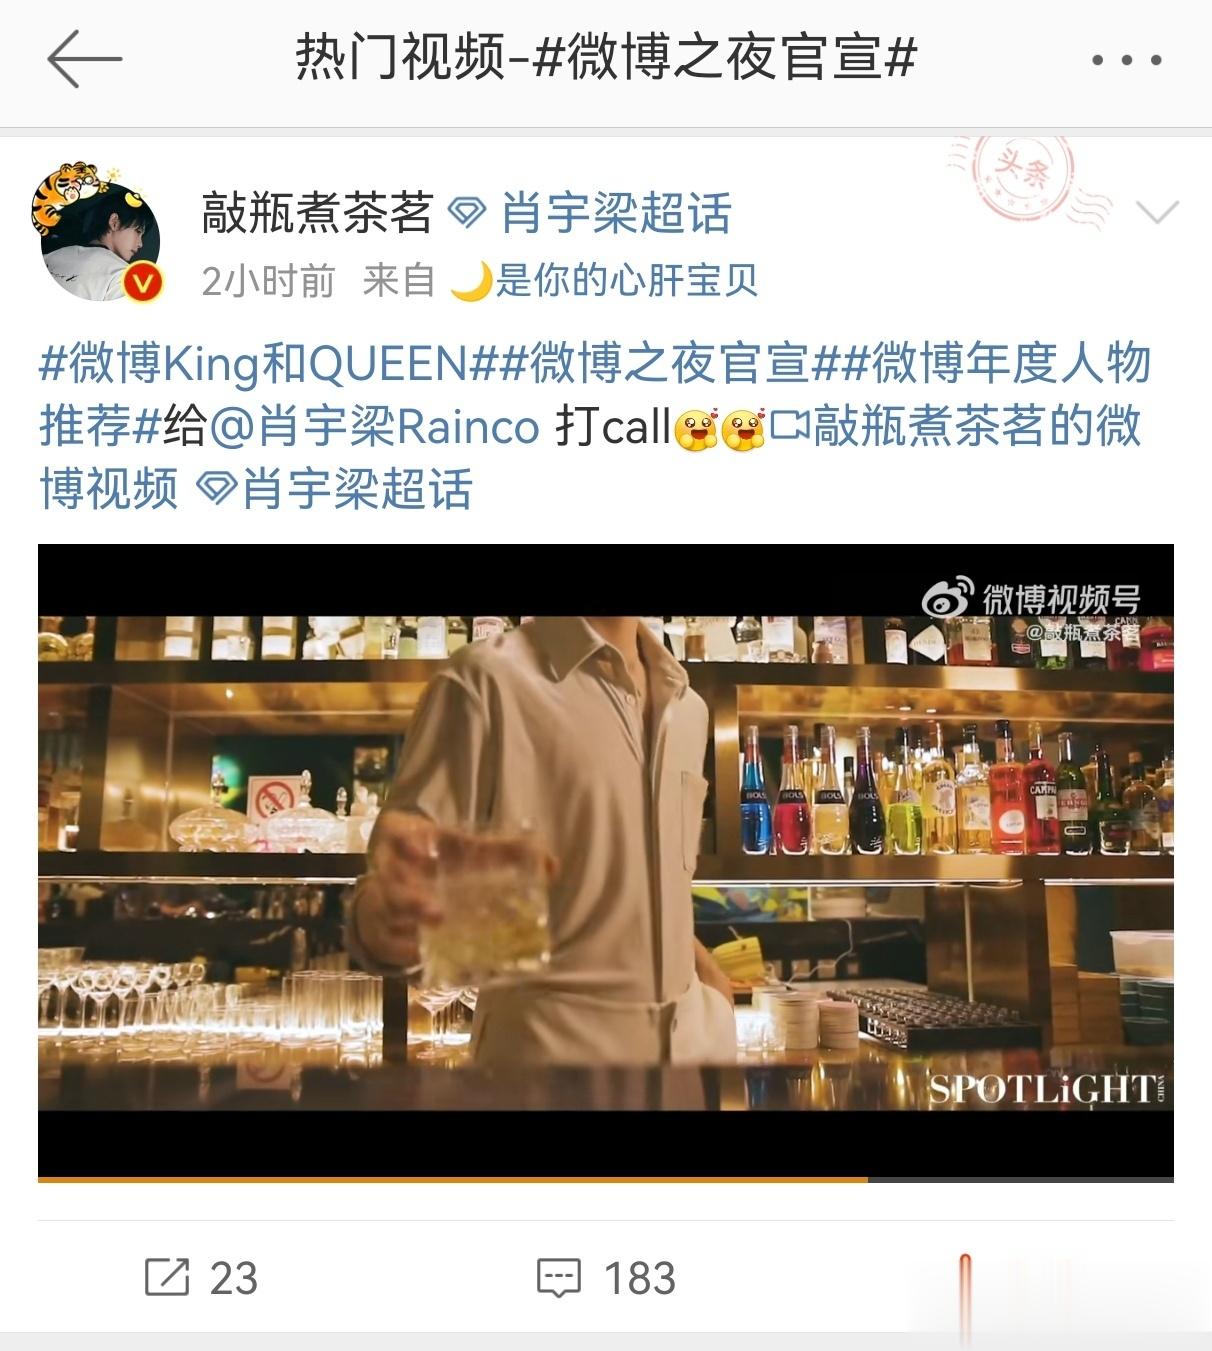Open mention @肖宇梁Rainco
The width and height of the screenshot is (1212, 1351).
[x=375, y=427]
